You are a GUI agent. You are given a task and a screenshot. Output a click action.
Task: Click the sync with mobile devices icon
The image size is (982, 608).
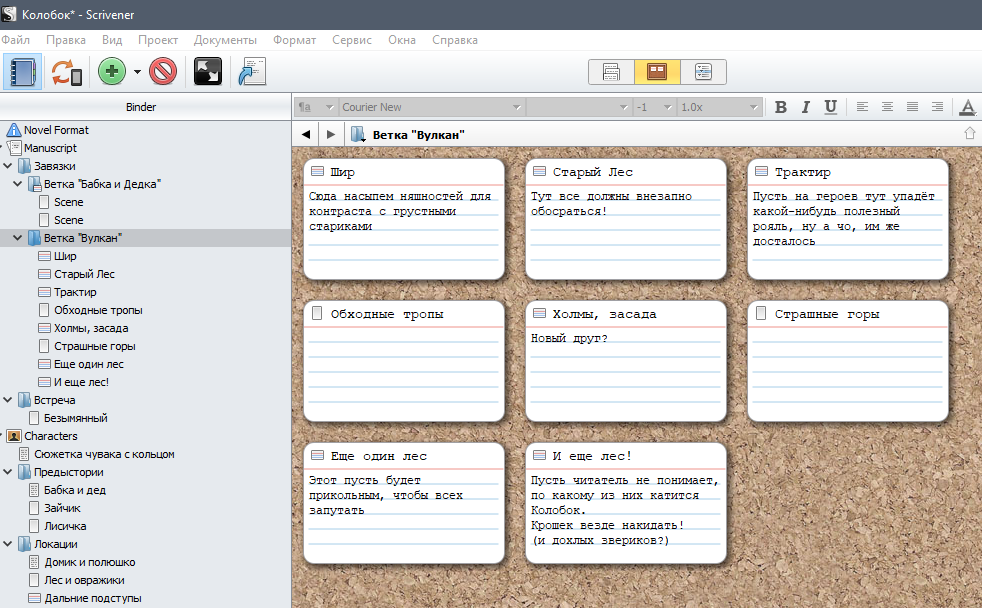click(x=67, y=72)
